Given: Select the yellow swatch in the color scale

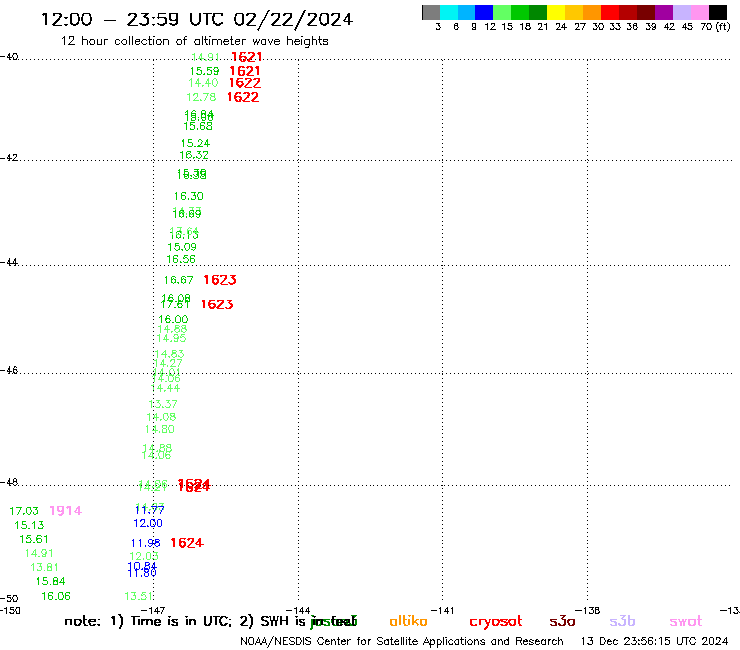Looking at the screenshot, I should point(556,12).
